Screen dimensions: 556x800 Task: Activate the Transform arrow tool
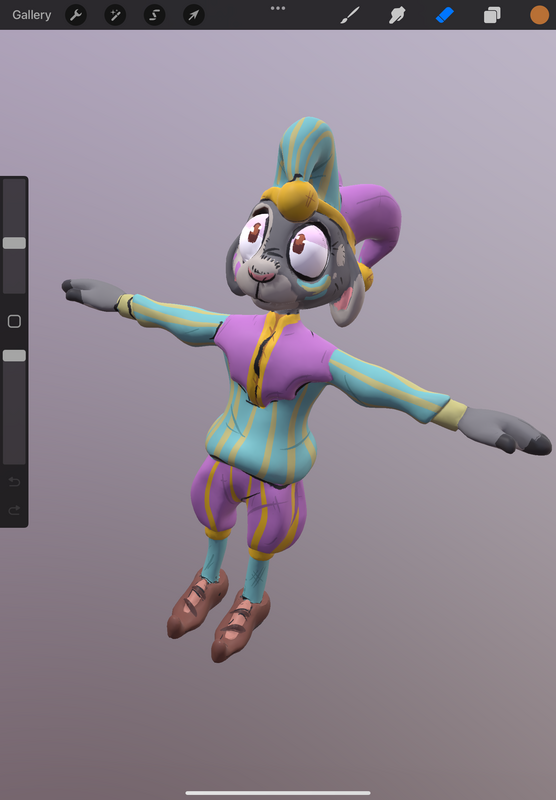[194, 15]
